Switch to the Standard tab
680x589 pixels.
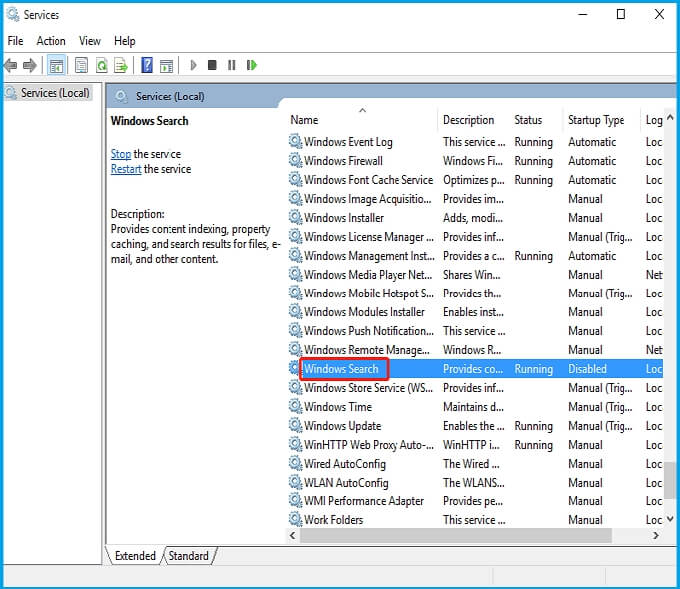coord(188,556)
